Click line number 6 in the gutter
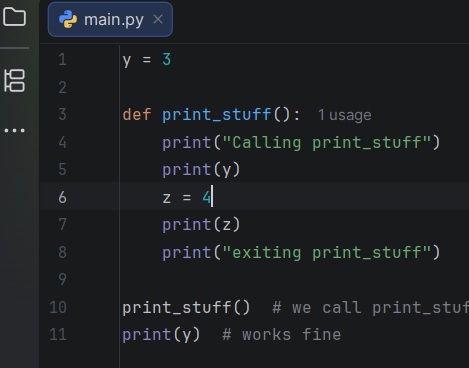The image size is (469, 368). click(62, 197)
